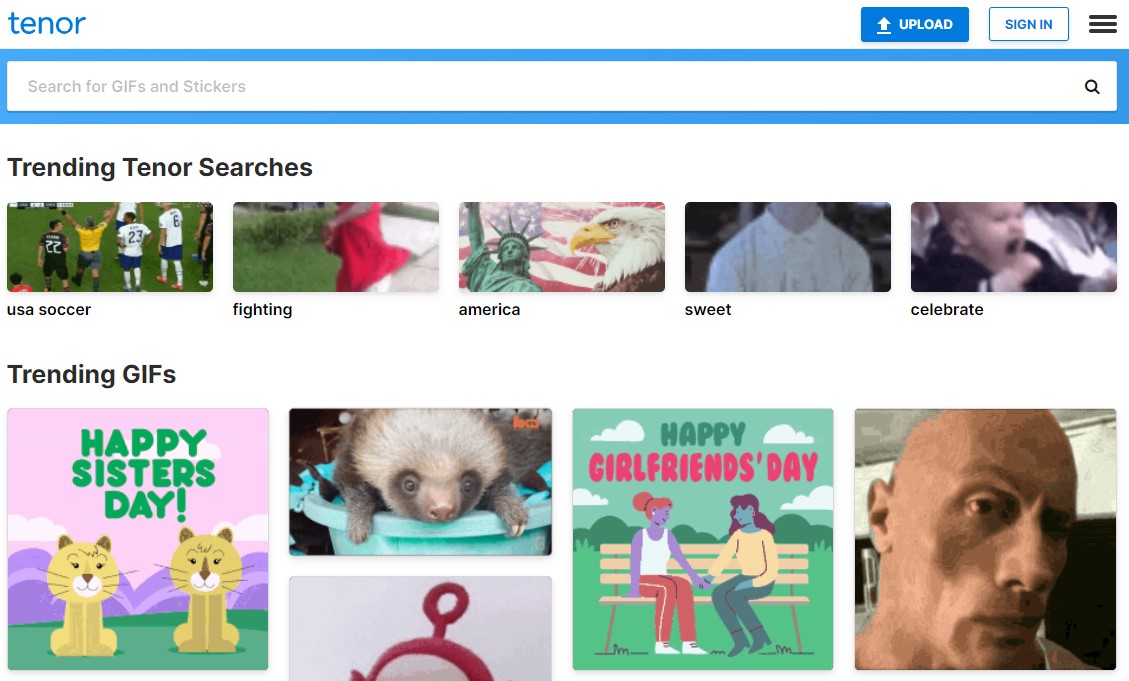Select the sweet text link
The width and height of the screenshot is (1129, 681).
708,310
